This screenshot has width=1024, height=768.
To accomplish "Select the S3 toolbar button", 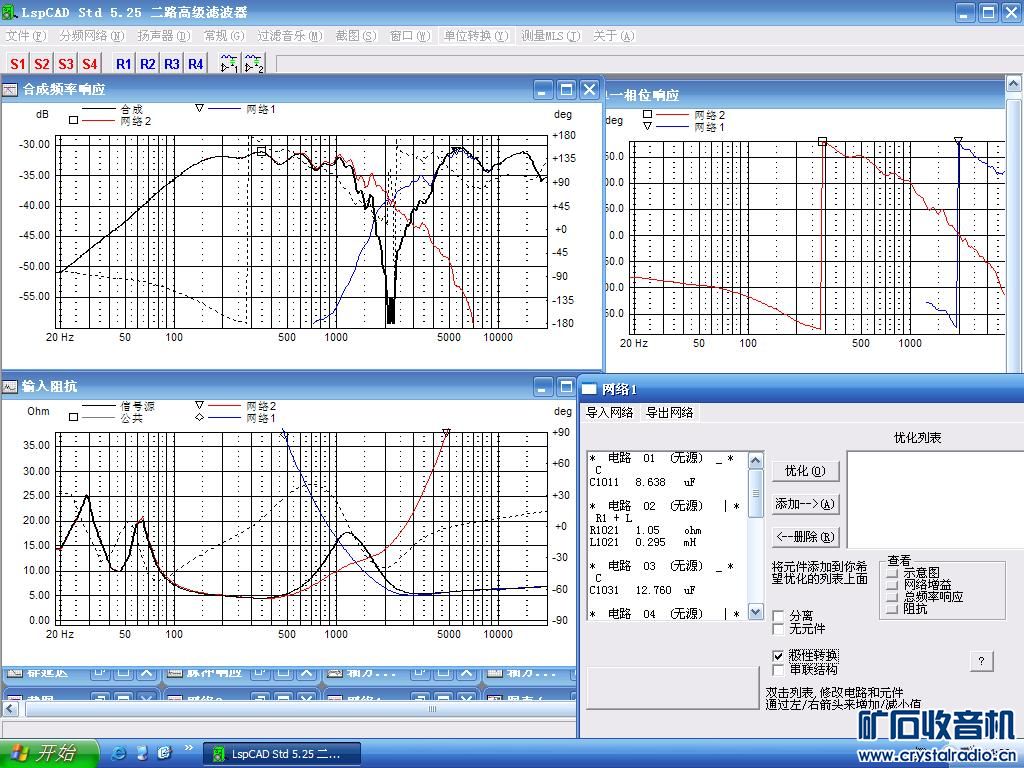I will pos(66,64).
